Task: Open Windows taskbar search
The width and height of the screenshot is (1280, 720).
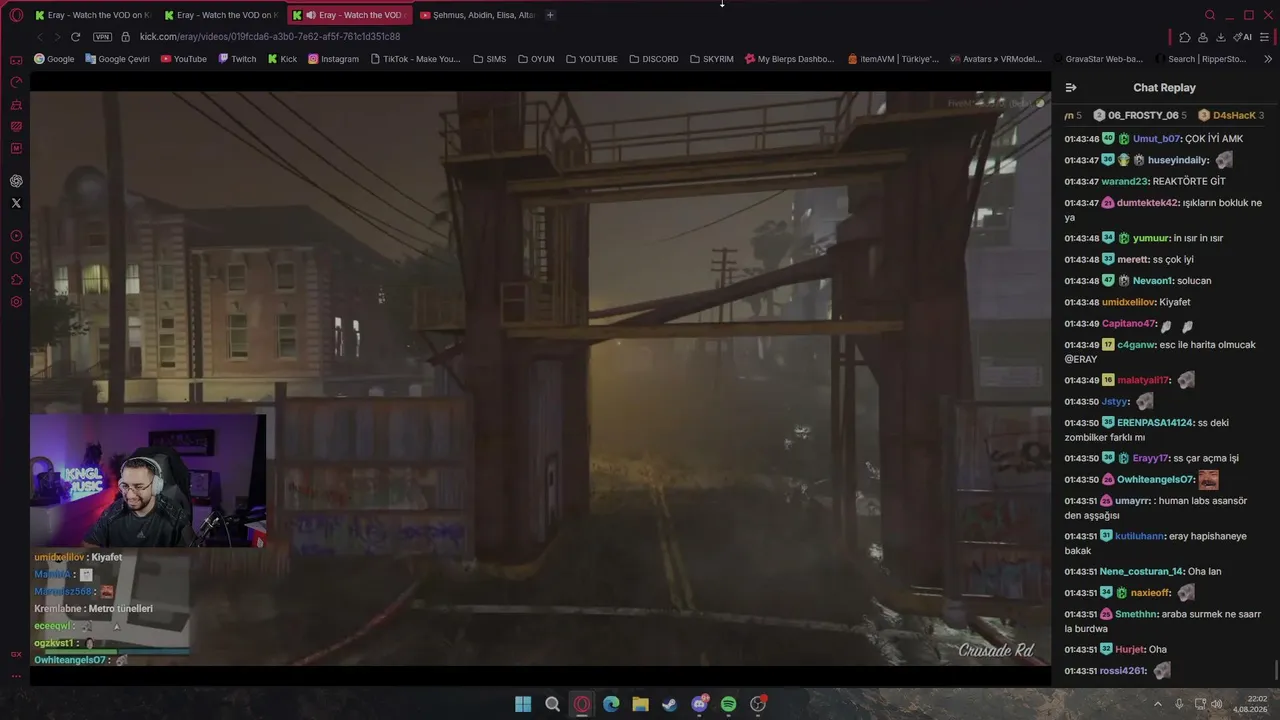Action: pos(552,704)
